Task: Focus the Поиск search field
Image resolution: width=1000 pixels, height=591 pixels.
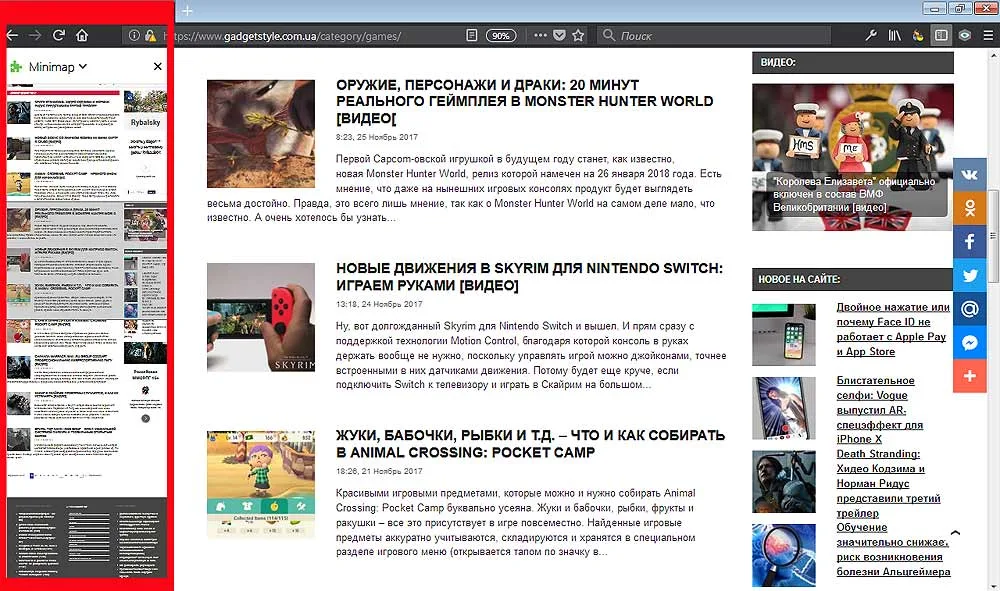Action: (x=714, y=36)
